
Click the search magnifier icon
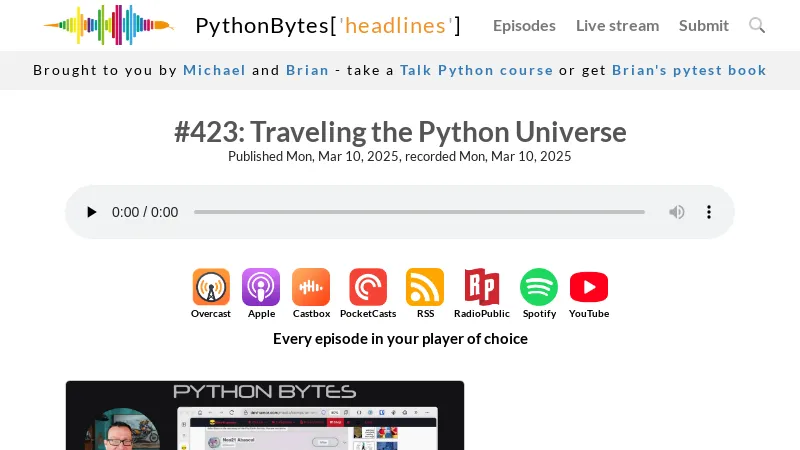757,25
